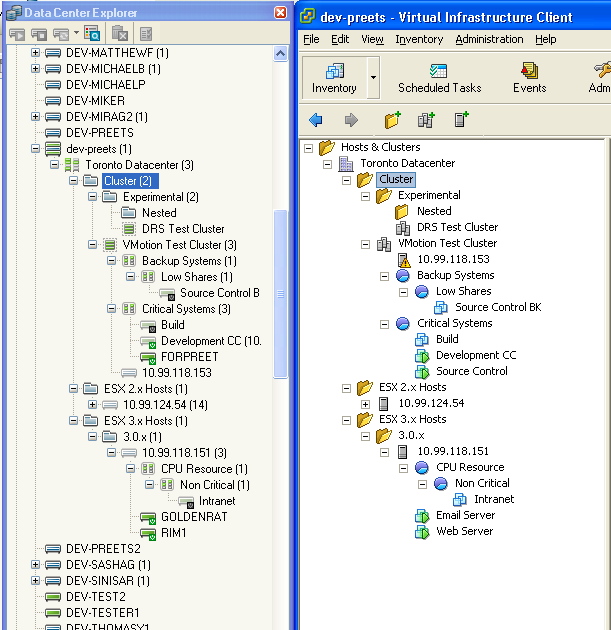Image resolution: width=611 pixels, height=630 pixels.
Task: Click the third toolbar icon with dropdown in Data Center Explorer
Action: tap(61, 35)
